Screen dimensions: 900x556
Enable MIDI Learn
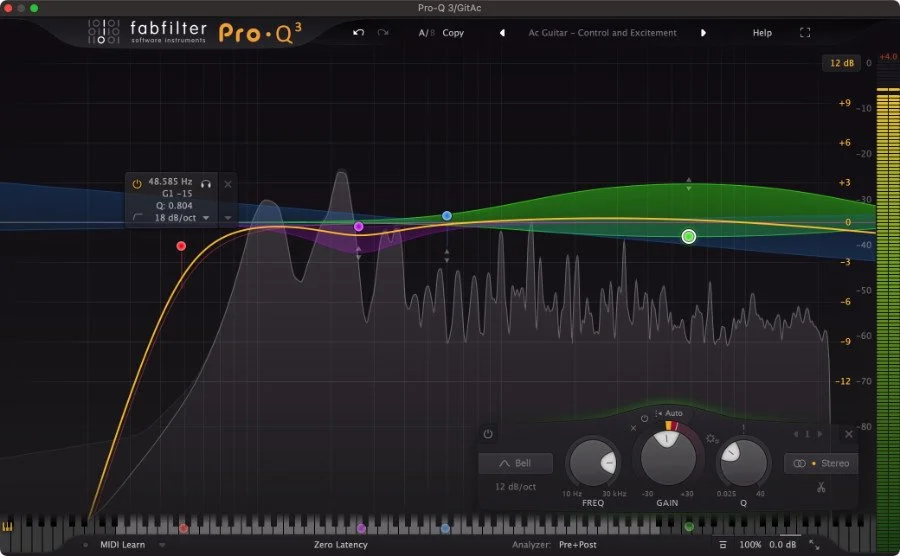122,545
